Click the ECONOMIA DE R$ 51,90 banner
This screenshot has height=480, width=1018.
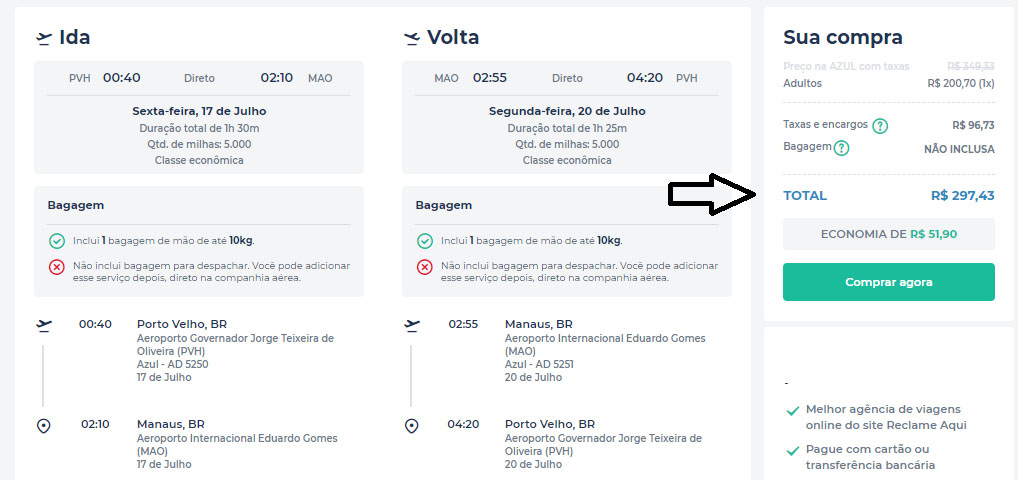click(x=888, y=234)
